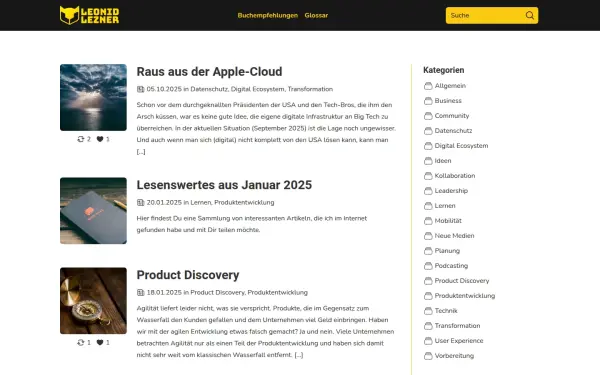Click the cloudy sea thumbnail of Apple-Cloud post

[93, 98]
